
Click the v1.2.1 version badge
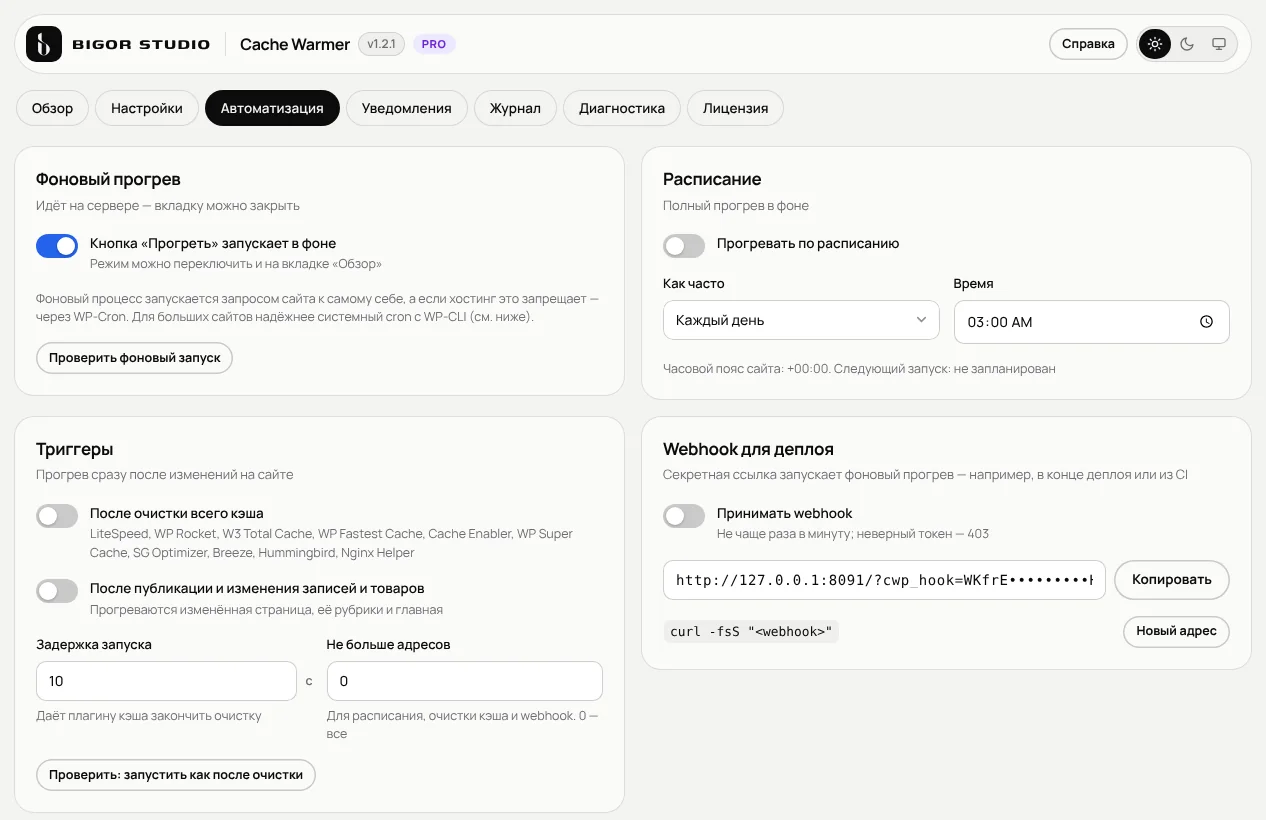(x=382, y=44)
